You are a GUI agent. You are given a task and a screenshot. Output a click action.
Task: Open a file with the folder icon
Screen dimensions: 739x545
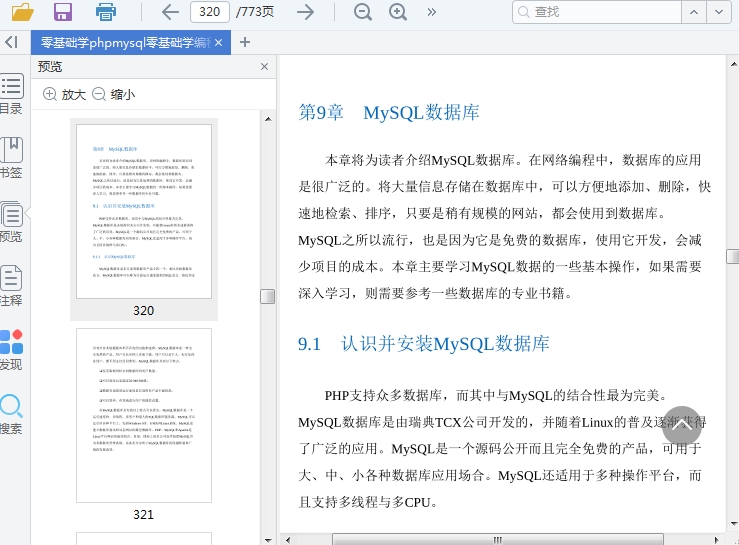click(x=22, y=12)
